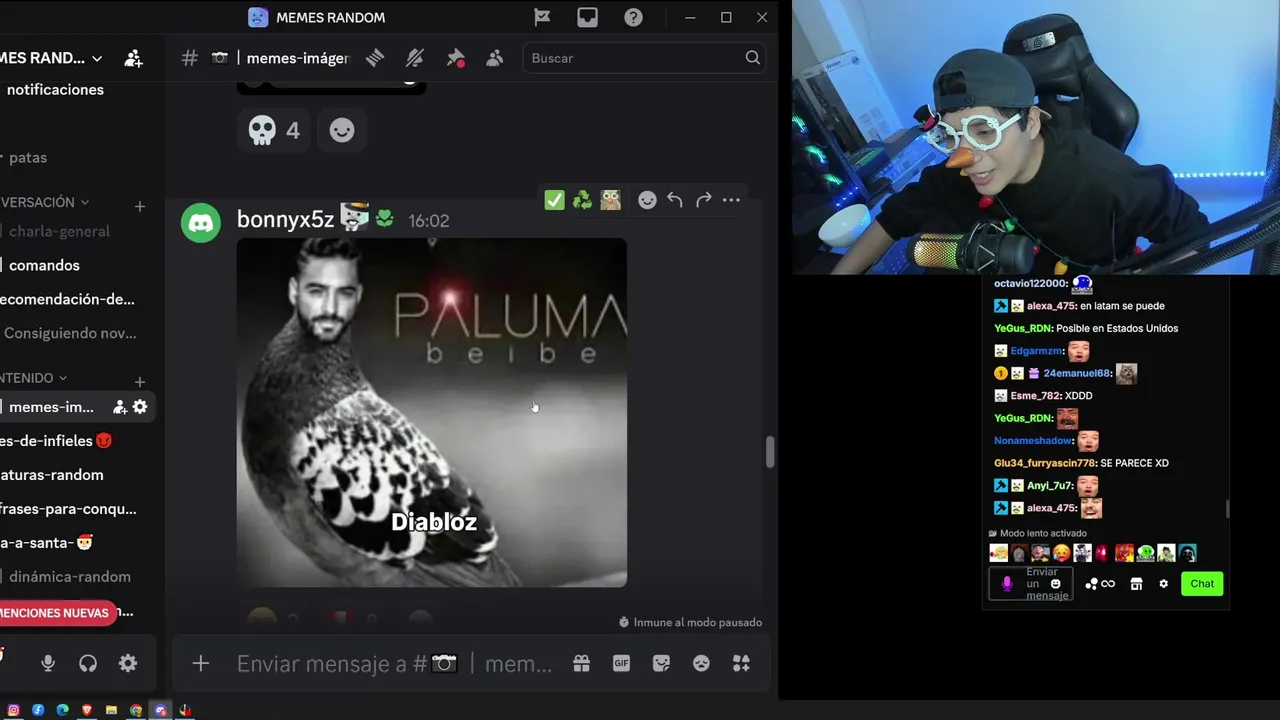Open the aturas-random channel
This screenshot has height=720, width=1280.
52,475
